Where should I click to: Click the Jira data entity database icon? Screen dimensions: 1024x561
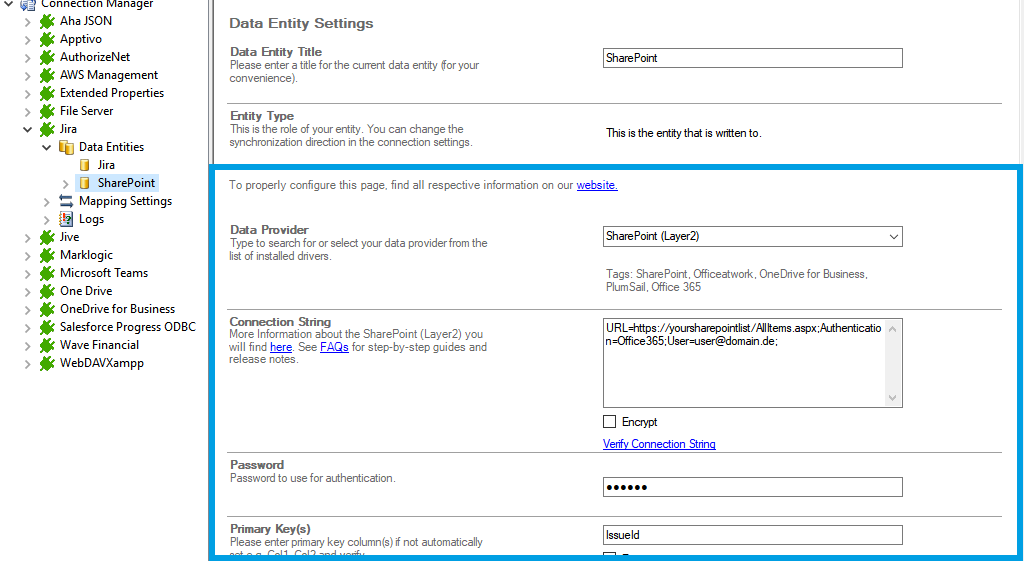(85, 165)
